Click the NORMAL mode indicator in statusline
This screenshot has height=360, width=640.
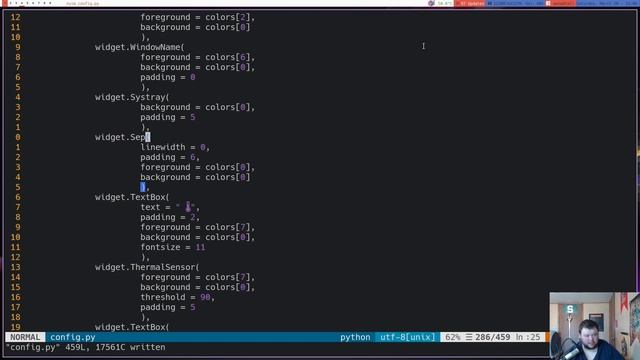click(x=25, y=337)
